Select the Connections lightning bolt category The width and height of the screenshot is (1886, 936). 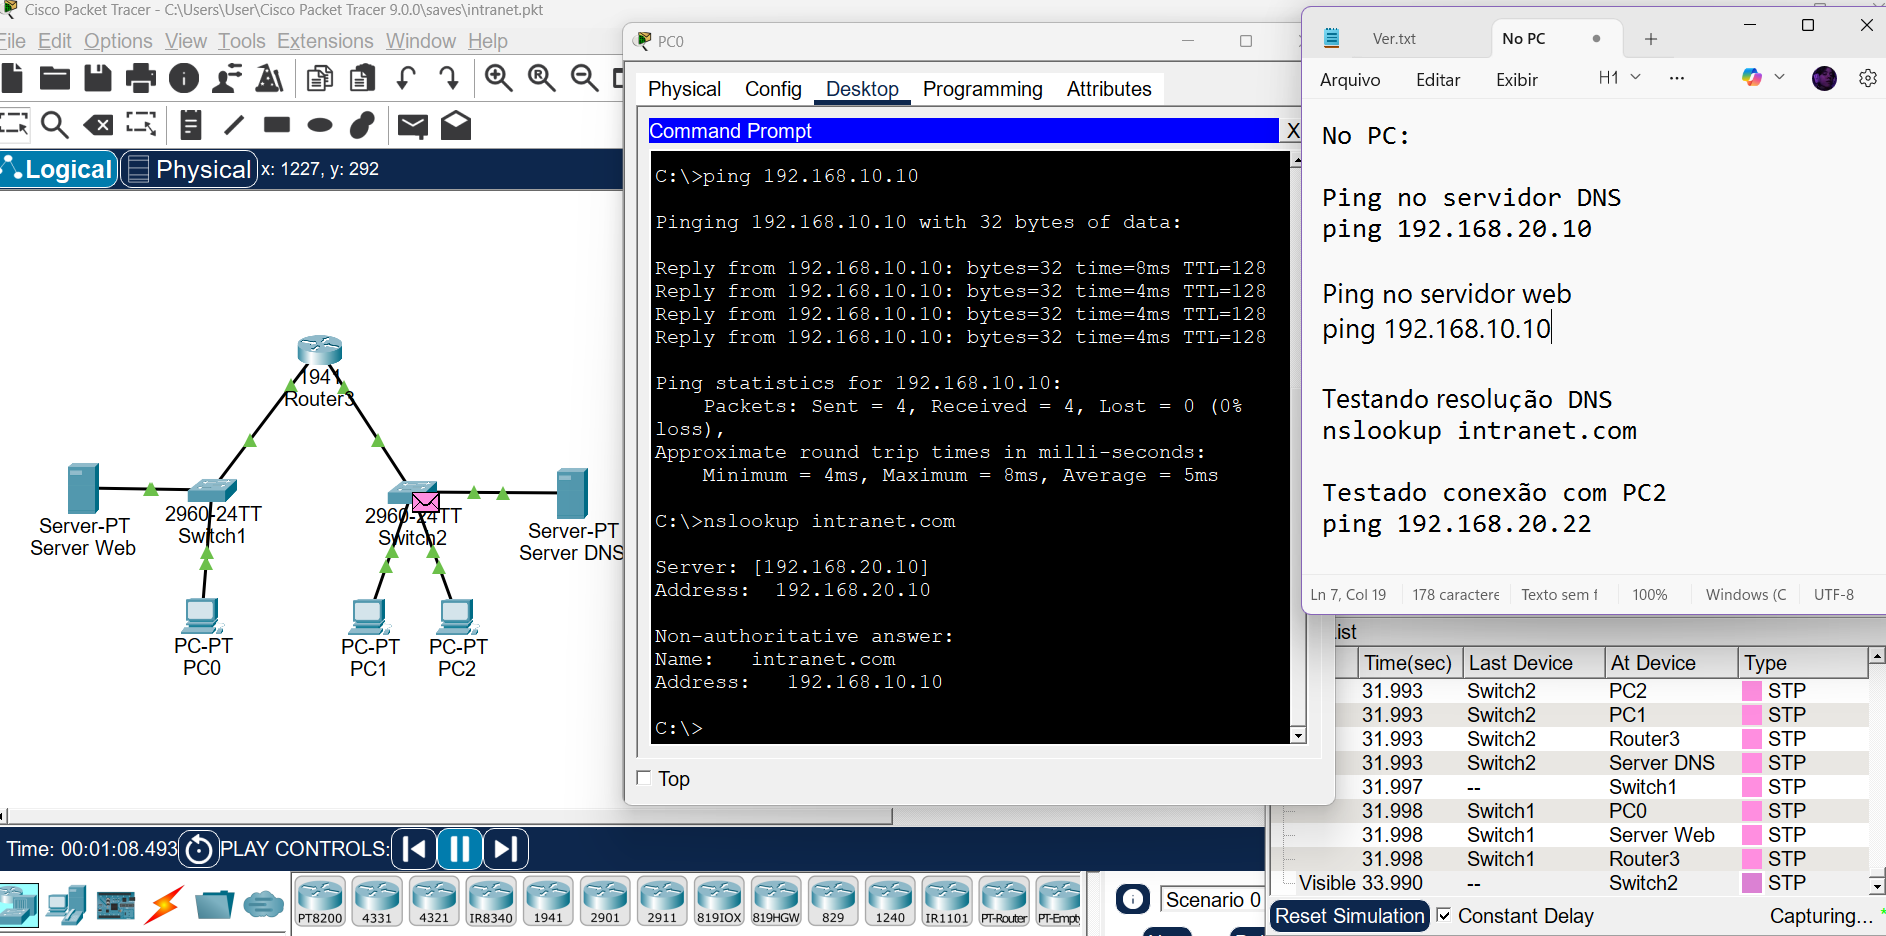tap(165, 905)
